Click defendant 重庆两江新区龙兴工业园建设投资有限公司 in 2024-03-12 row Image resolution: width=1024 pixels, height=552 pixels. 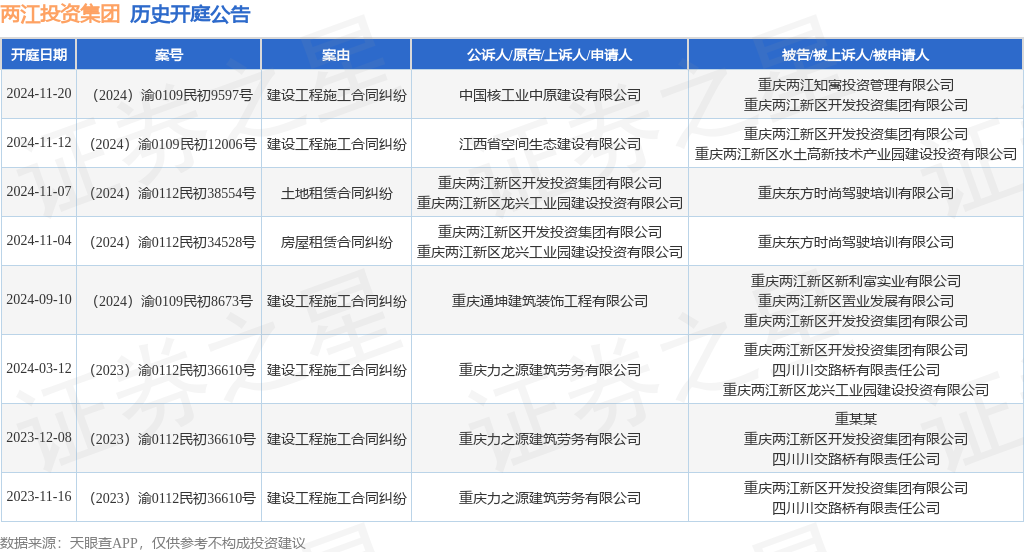(x=856, y=390)
